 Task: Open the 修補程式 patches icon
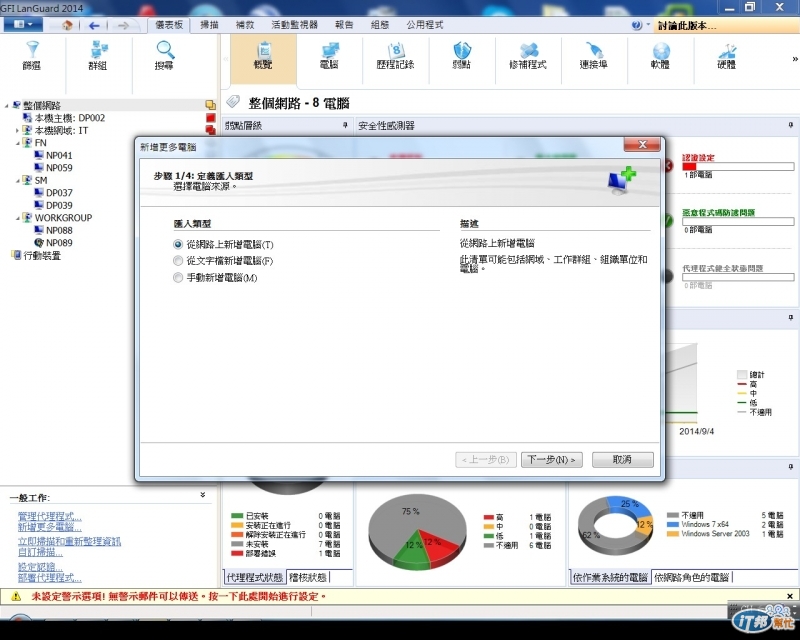tap(528, 56)
